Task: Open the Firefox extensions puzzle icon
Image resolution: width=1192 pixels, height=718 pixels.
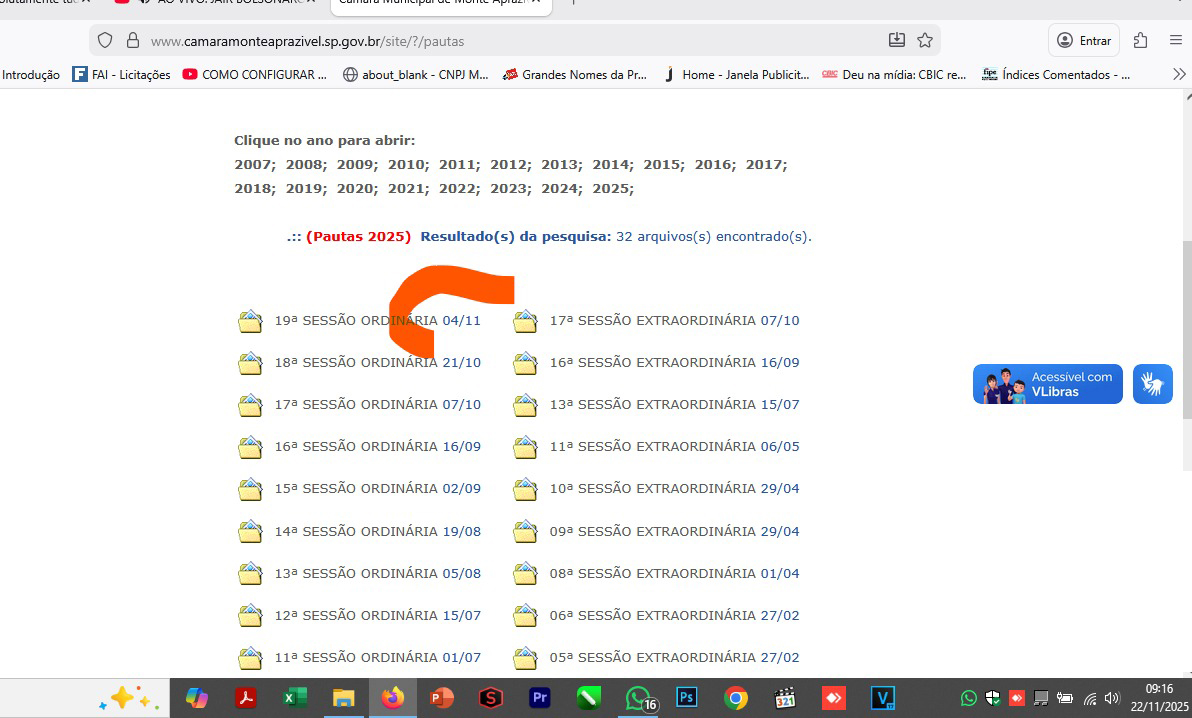Action: [1140, 41]
